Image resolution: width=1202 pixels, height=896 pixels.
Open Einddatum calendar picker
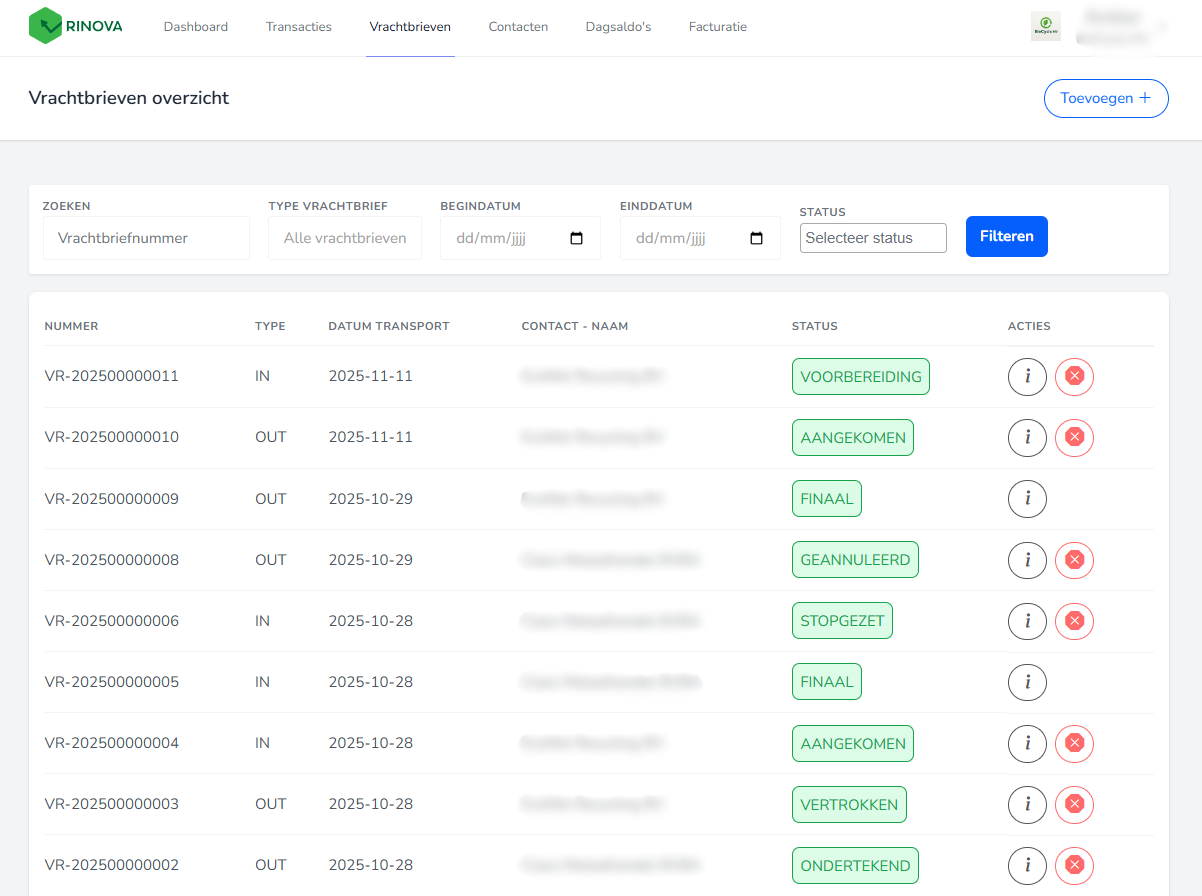tap(756, 239)
